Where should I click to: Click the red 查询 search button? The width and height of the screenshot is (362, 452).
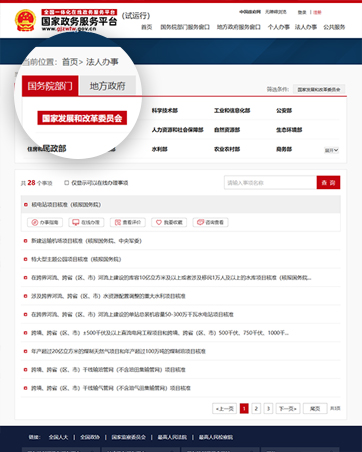[x=328, y=183]
